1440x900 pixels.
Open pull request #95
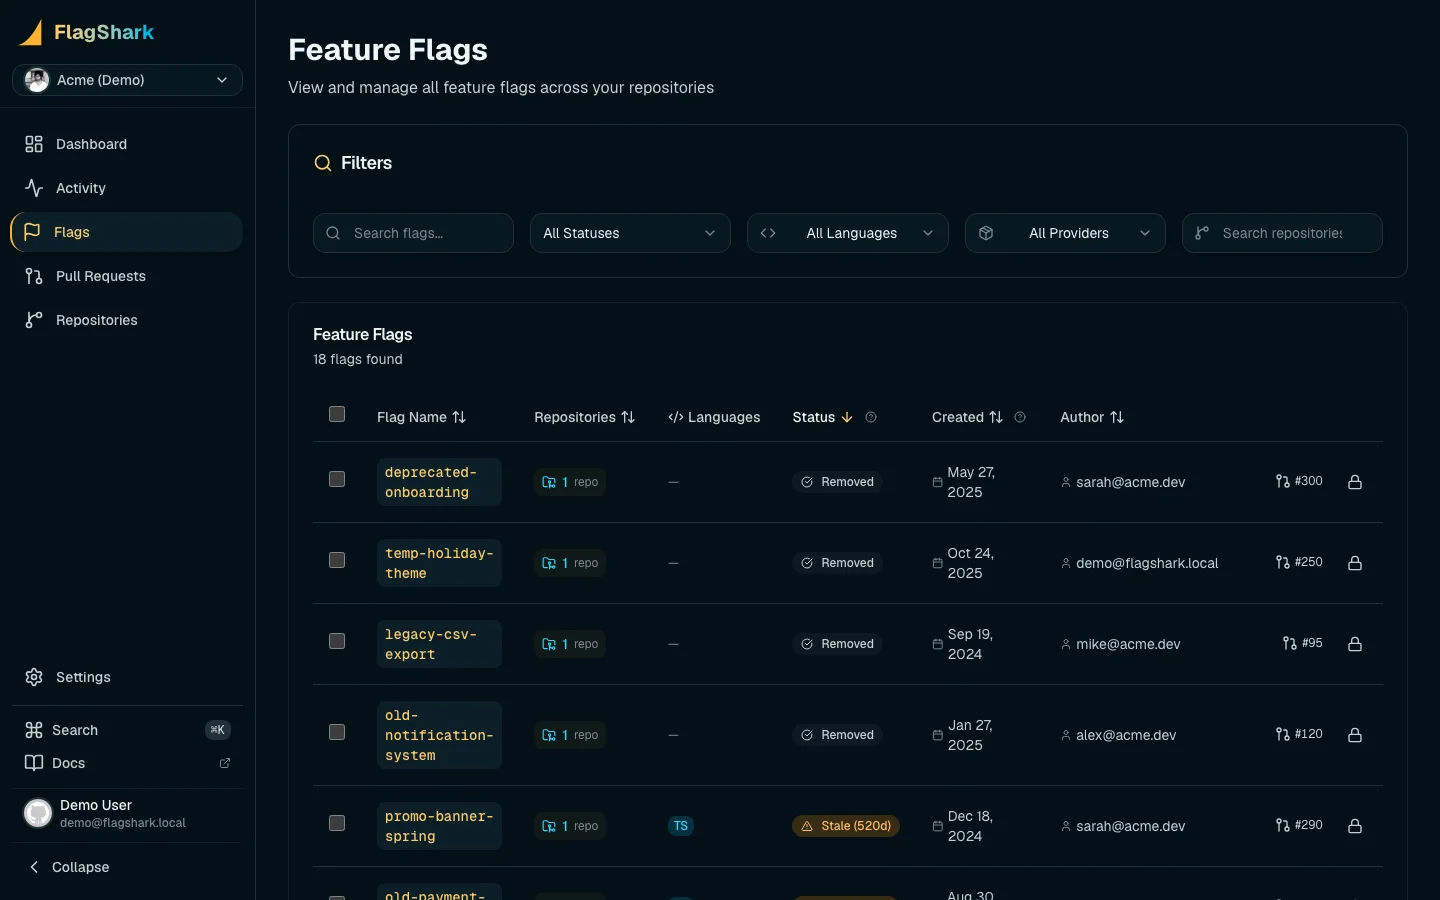1303,643
